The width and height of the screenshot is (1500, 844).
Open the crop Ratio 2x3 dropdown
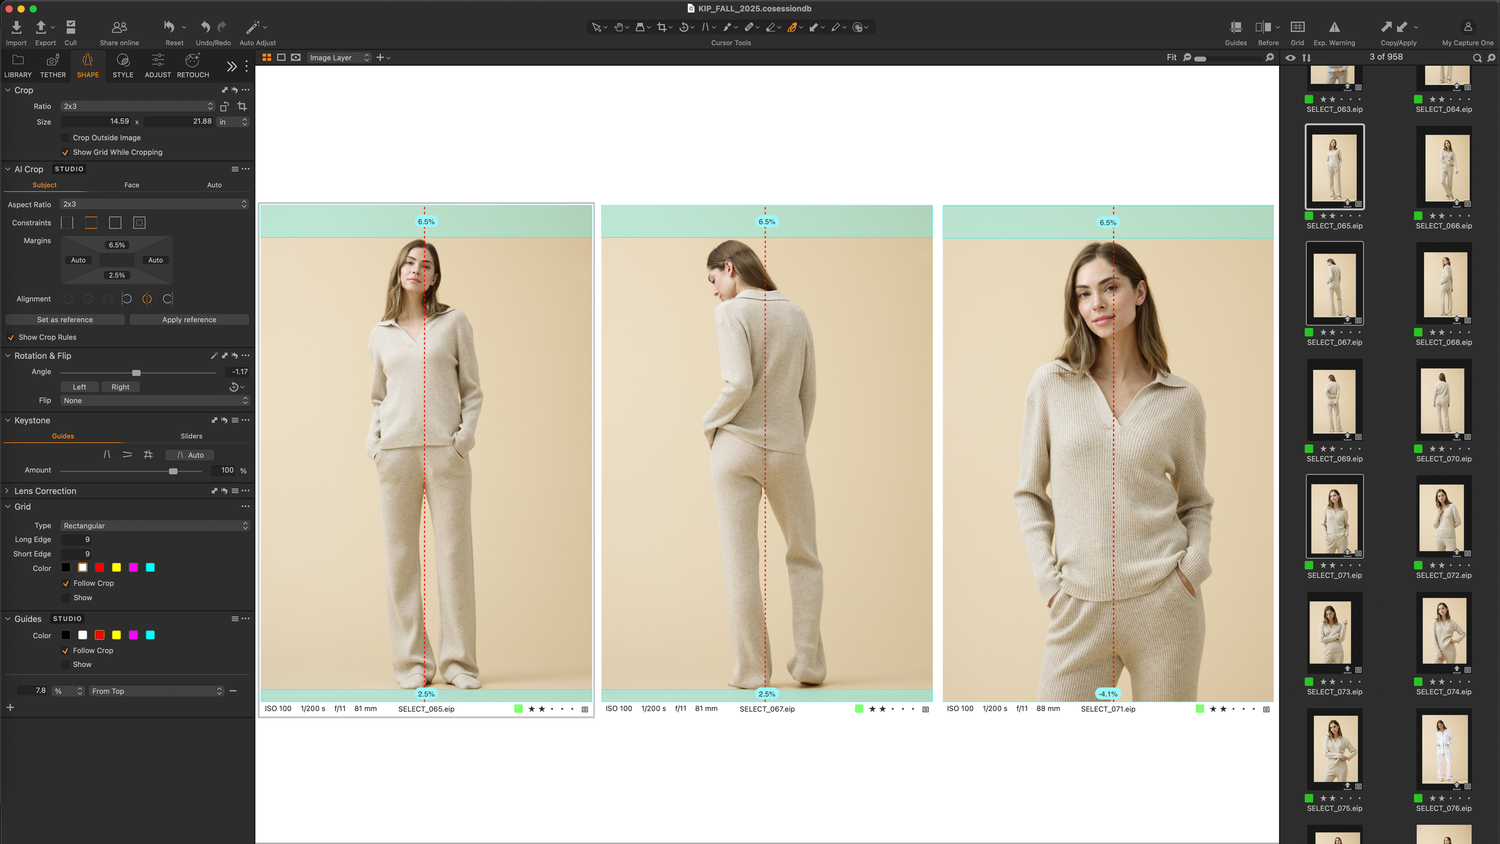pos(138,106)
